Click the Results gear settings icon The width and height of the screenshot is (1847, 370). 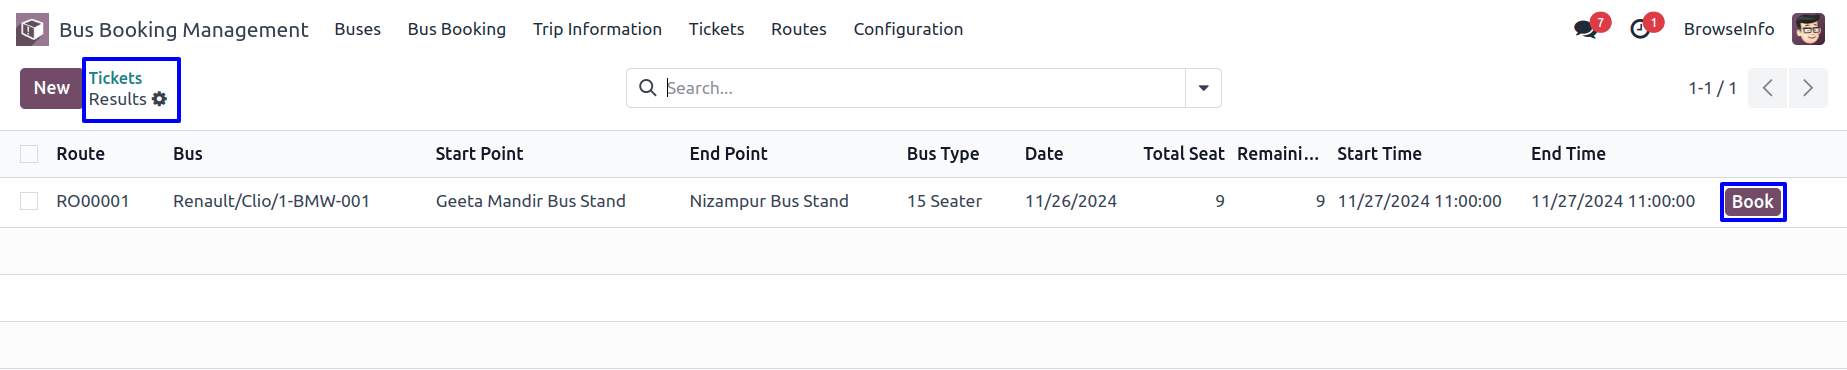coord(159,99)
